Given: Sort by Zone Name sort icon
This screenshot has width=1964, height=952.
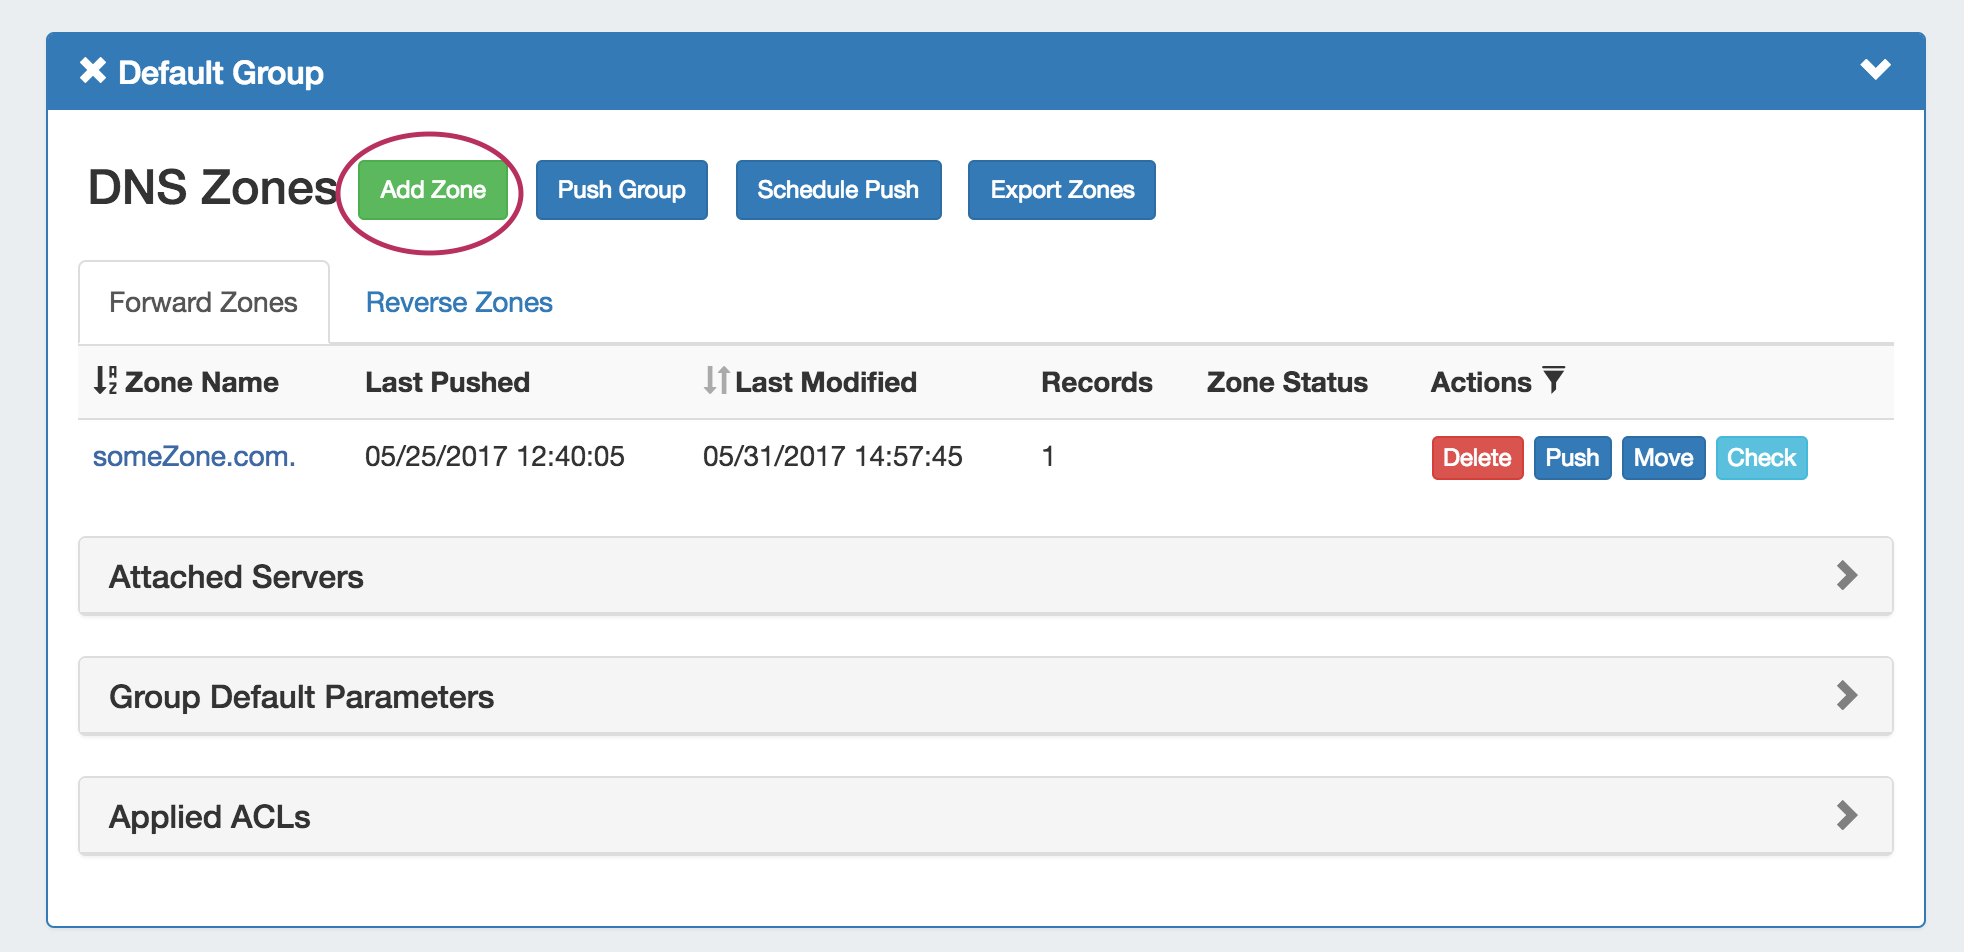Looking at the screenshot, I should [x=105, y=381].
